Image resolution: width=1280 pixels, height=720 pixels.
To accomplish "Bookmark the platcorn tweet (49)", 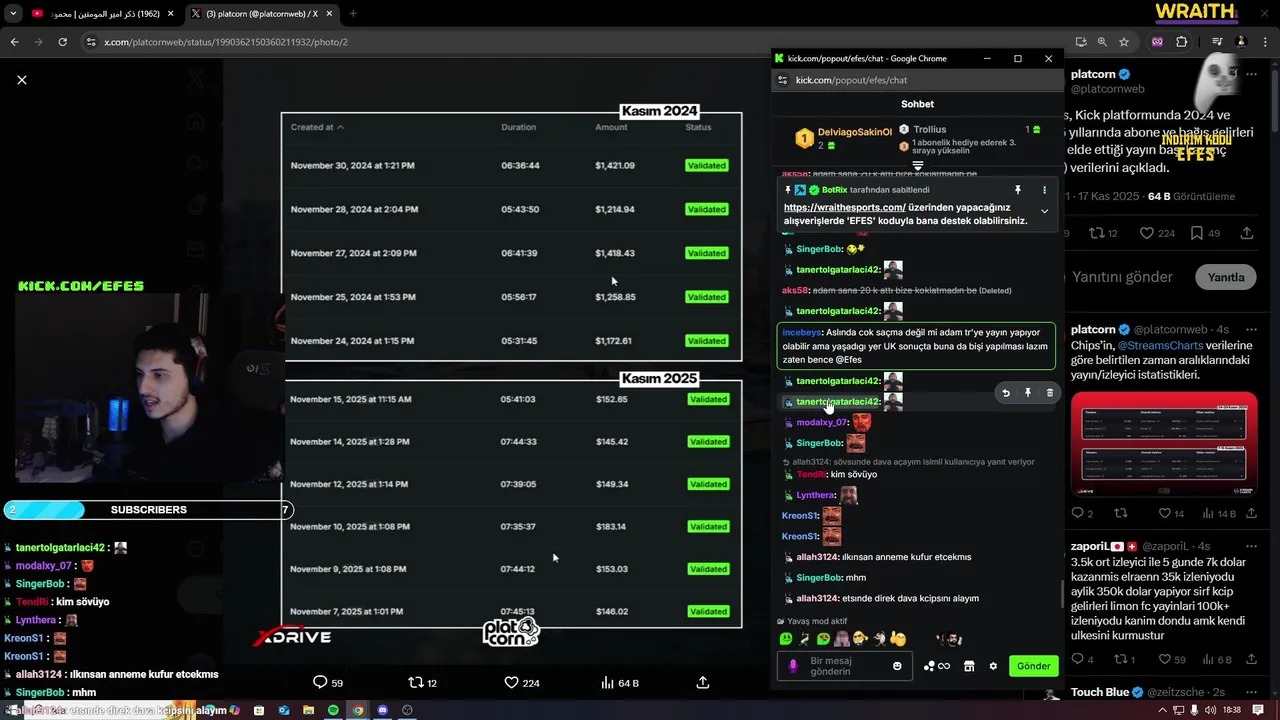I will point(1204,233).
